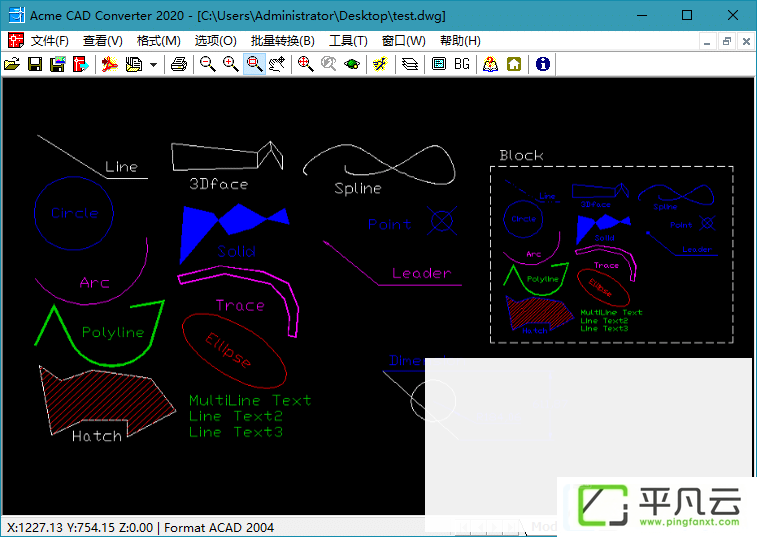Image resolution: width=757 pixels, height=537 pixels.
Task: Restore the inner document window
Action: coord(727,42)
